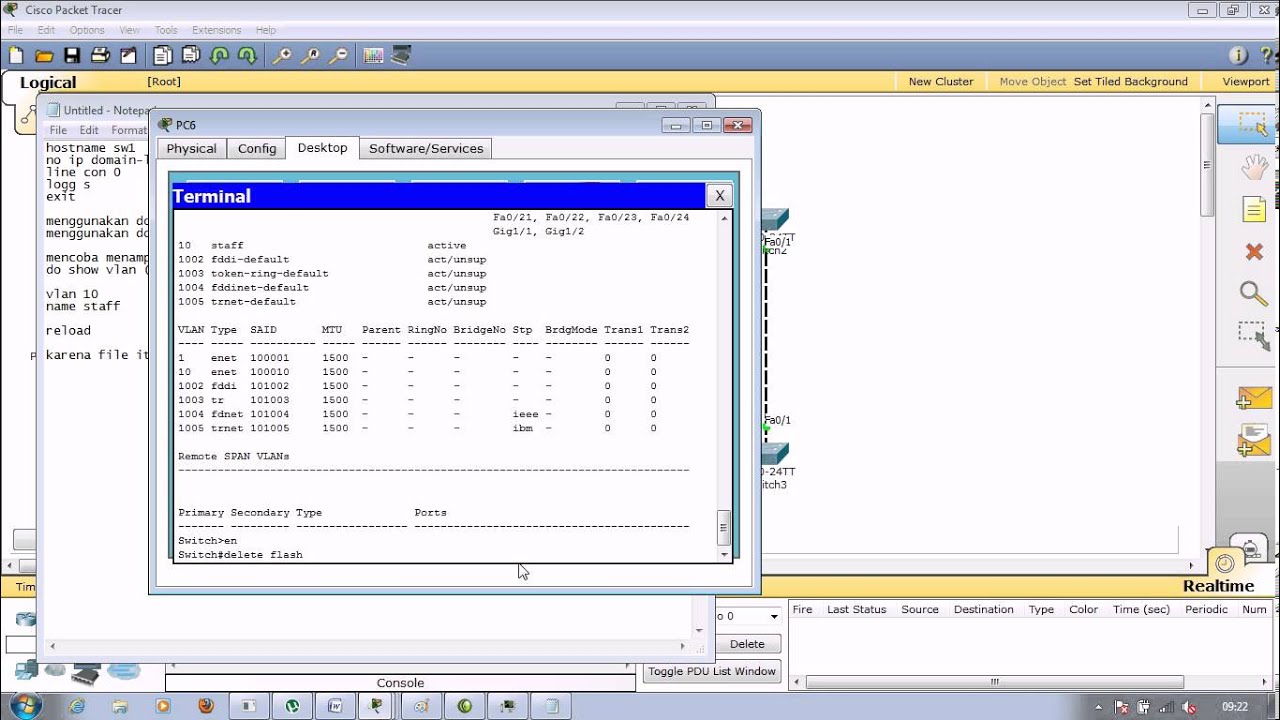Launch Internet Explorer from the taskbar

click(77, 706)
